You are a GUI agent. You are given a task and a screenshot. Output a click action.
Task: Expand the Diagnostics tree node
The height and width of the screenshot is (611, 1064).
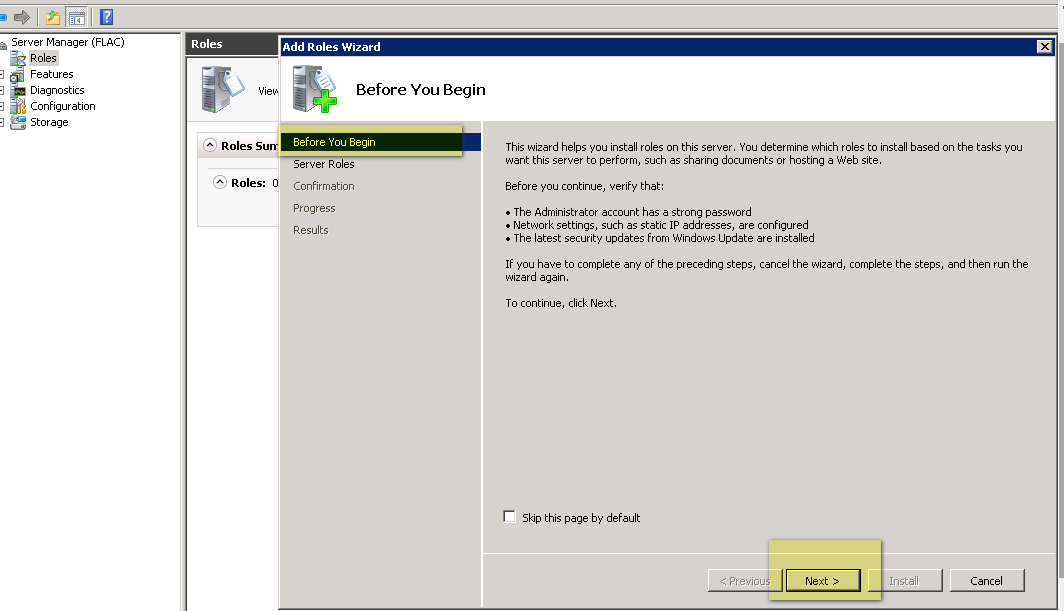tap(2, 90)
